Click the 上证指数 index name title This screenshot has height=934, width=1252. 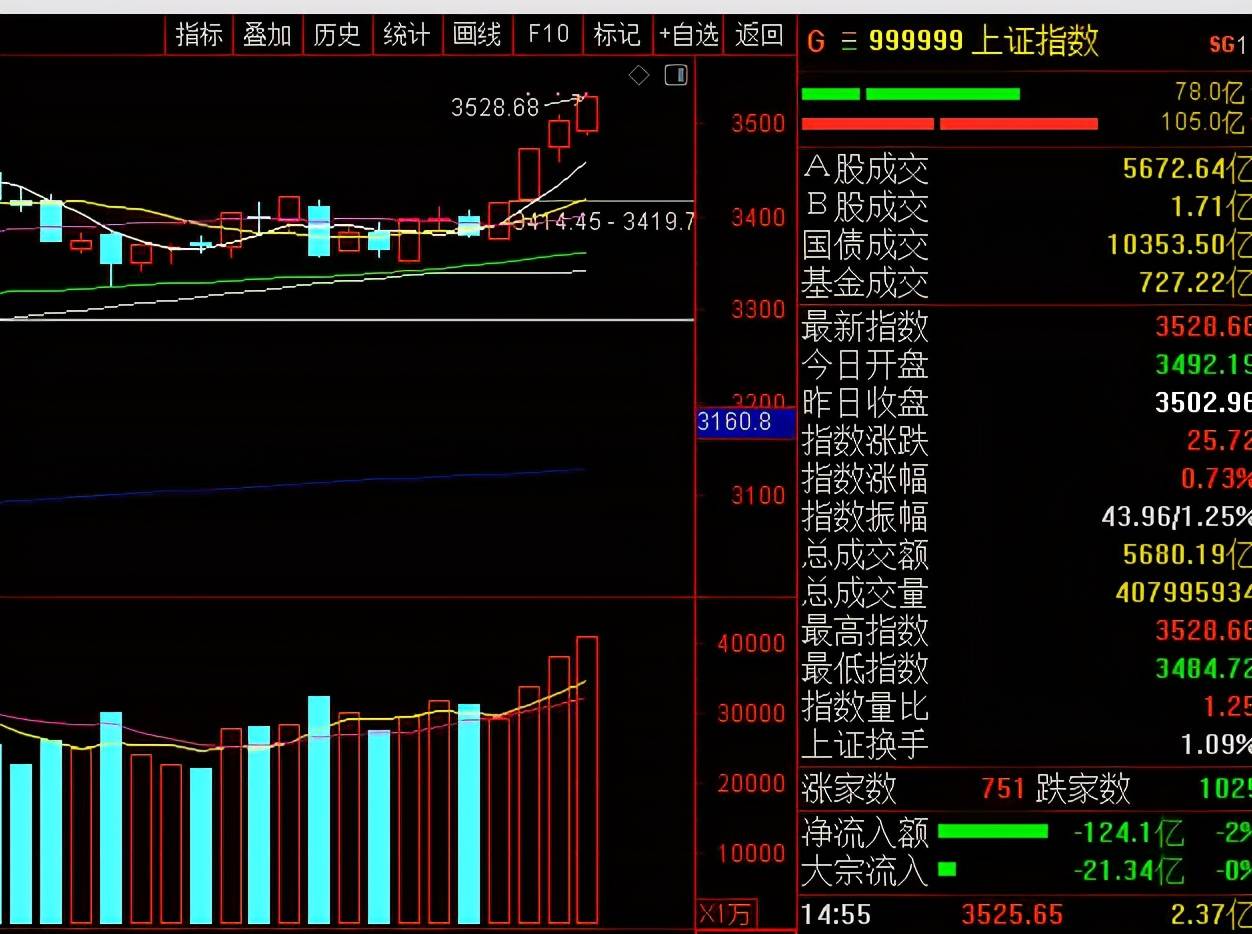coord(1034,41)
